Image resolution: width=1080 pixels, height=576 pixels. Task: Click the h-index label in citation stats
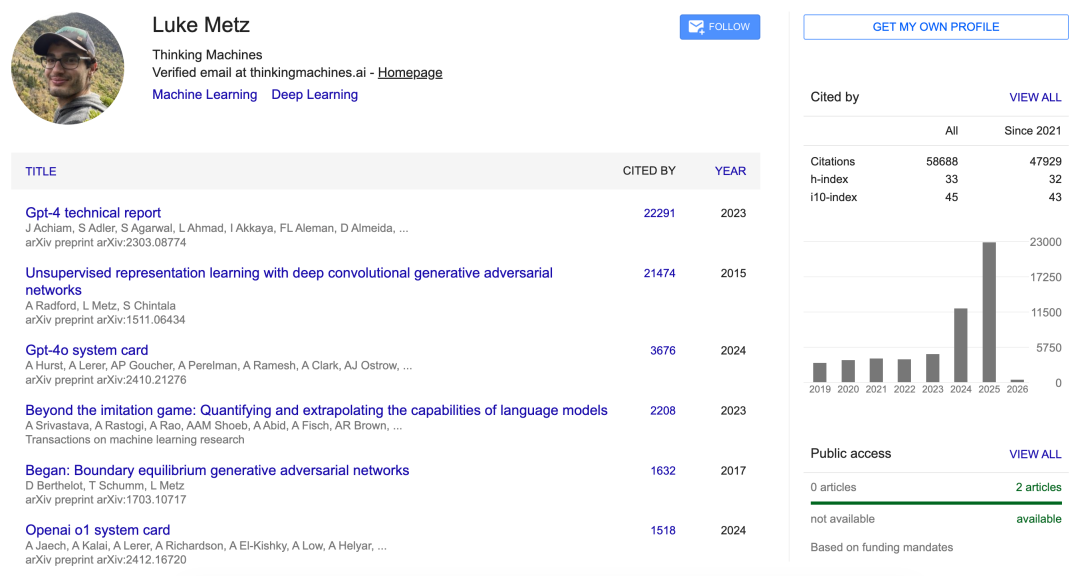click(829, 179)
